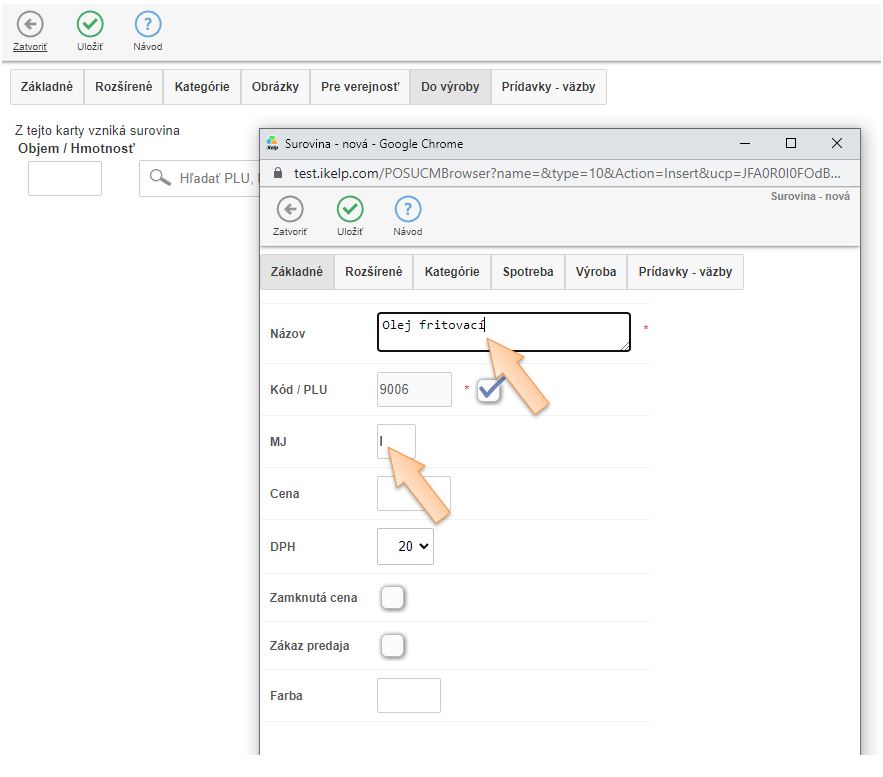Click the Zatvoriť back arrow in main window

30,25
